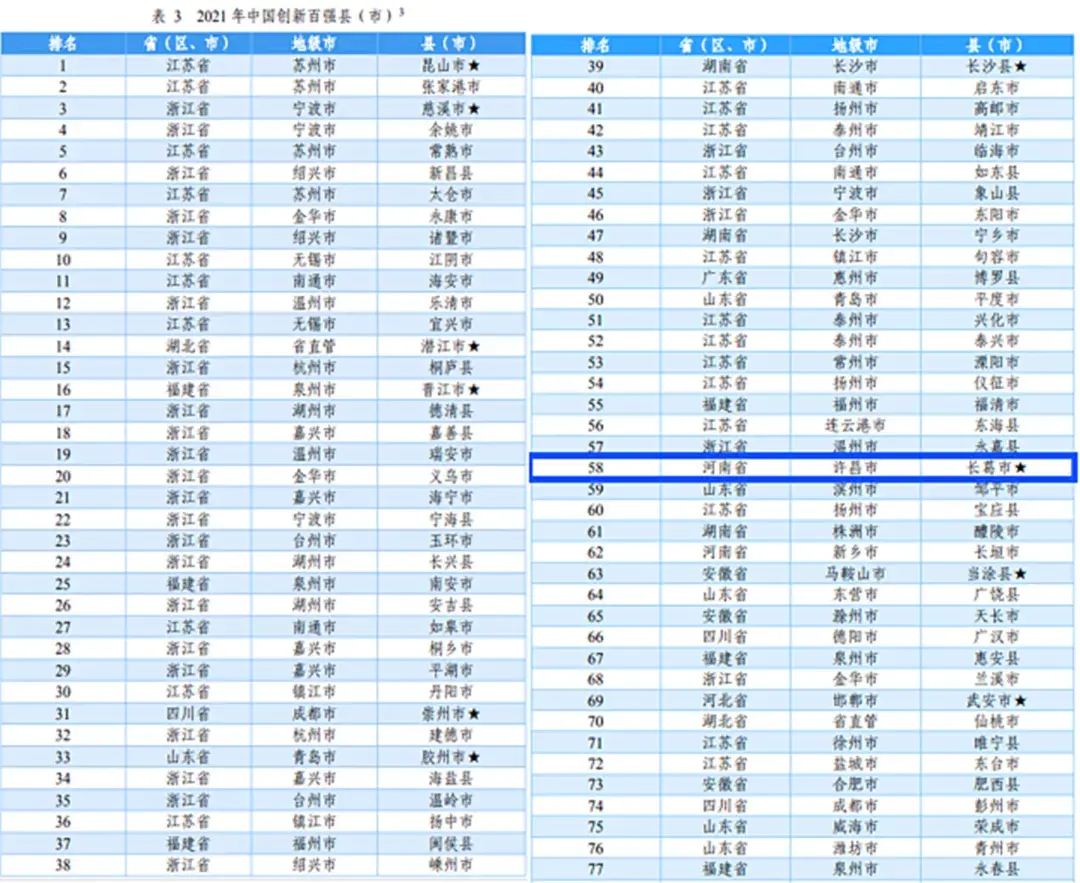Click the 马鞍山市 cell in rank 63

click(855, 574)
